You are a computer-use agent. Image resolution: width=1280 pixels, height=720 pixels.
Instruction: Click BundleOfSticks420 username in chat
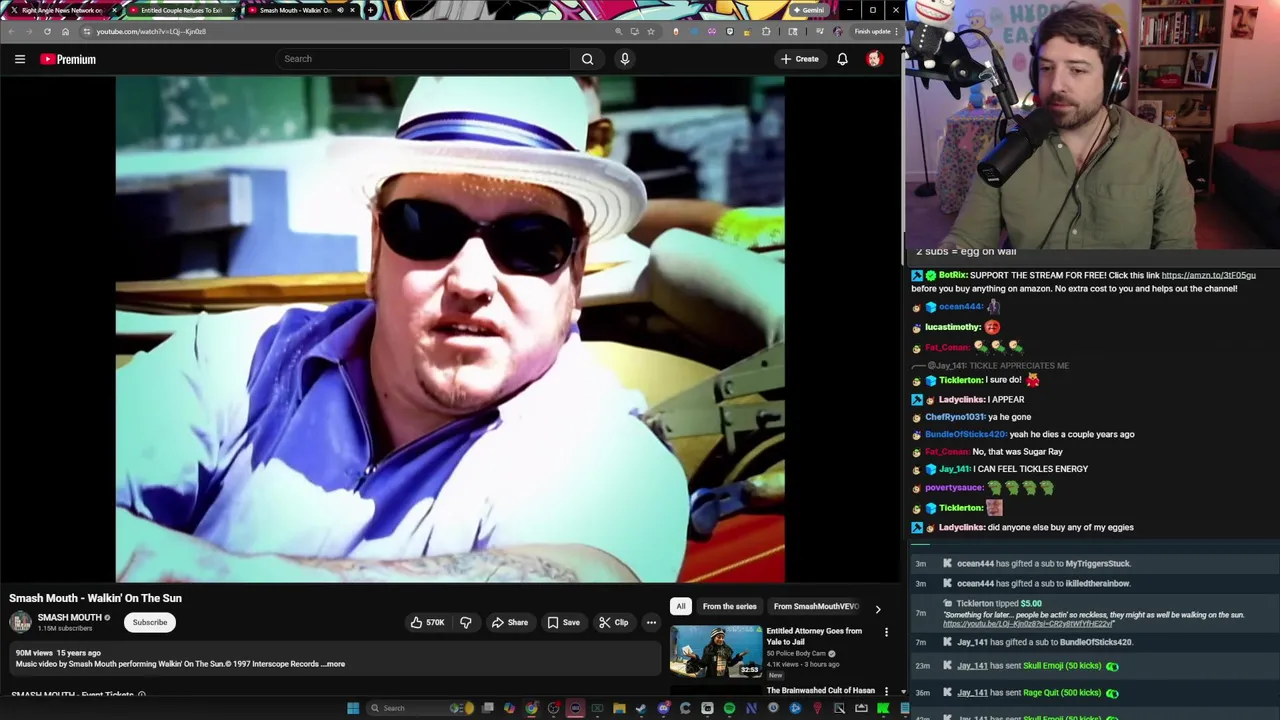[x=966, y=434]
